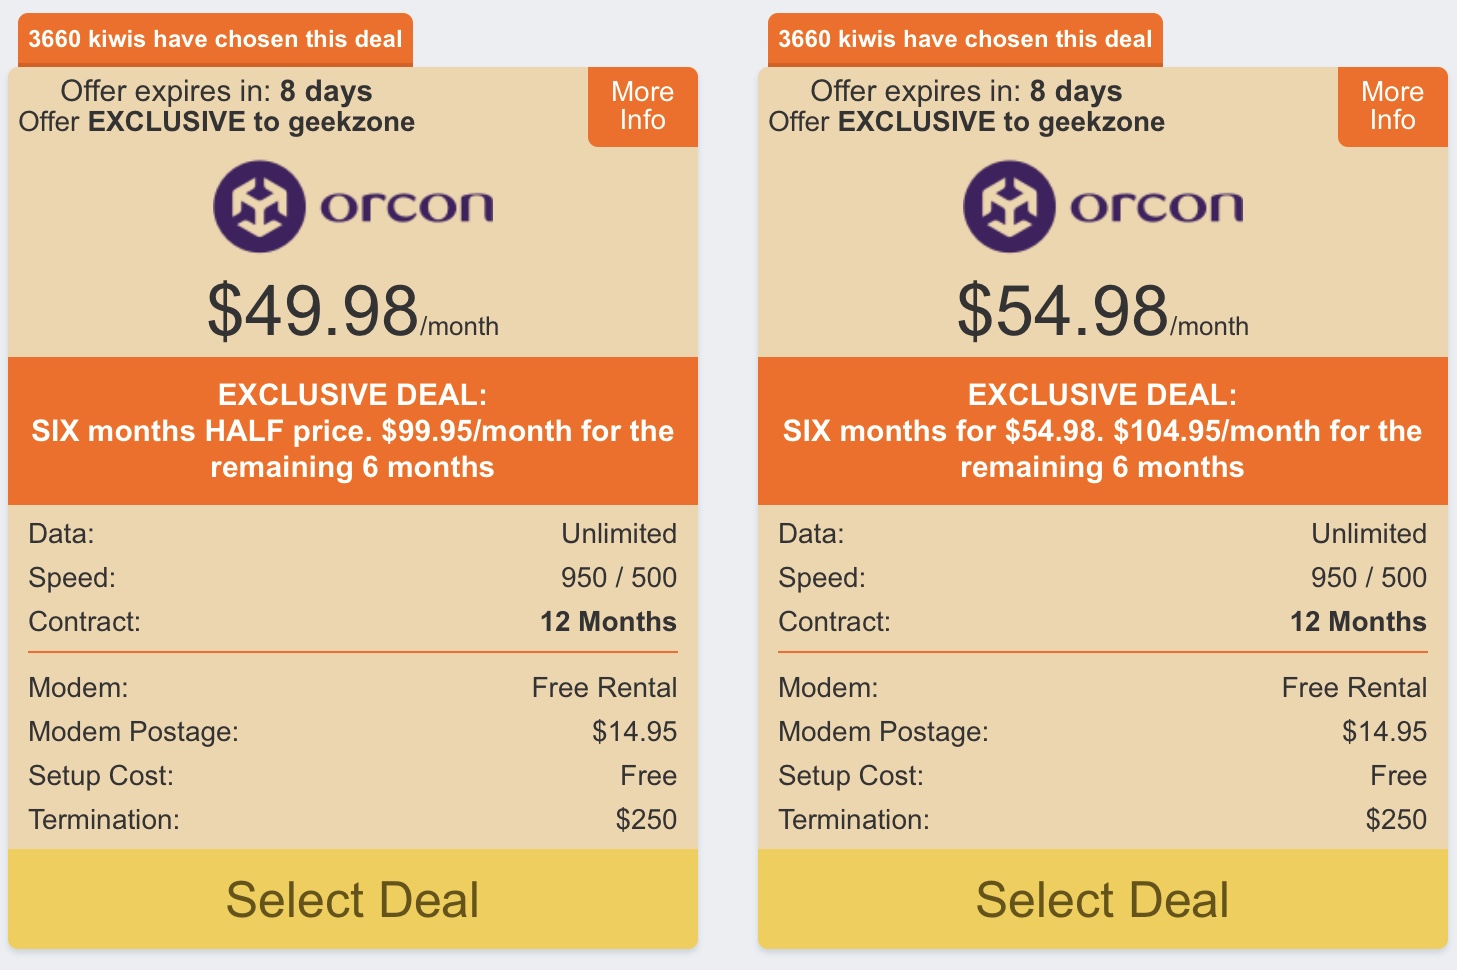
Task: Click the $49.98/month price
Action: pyautogui.click(x=352, y=311)
